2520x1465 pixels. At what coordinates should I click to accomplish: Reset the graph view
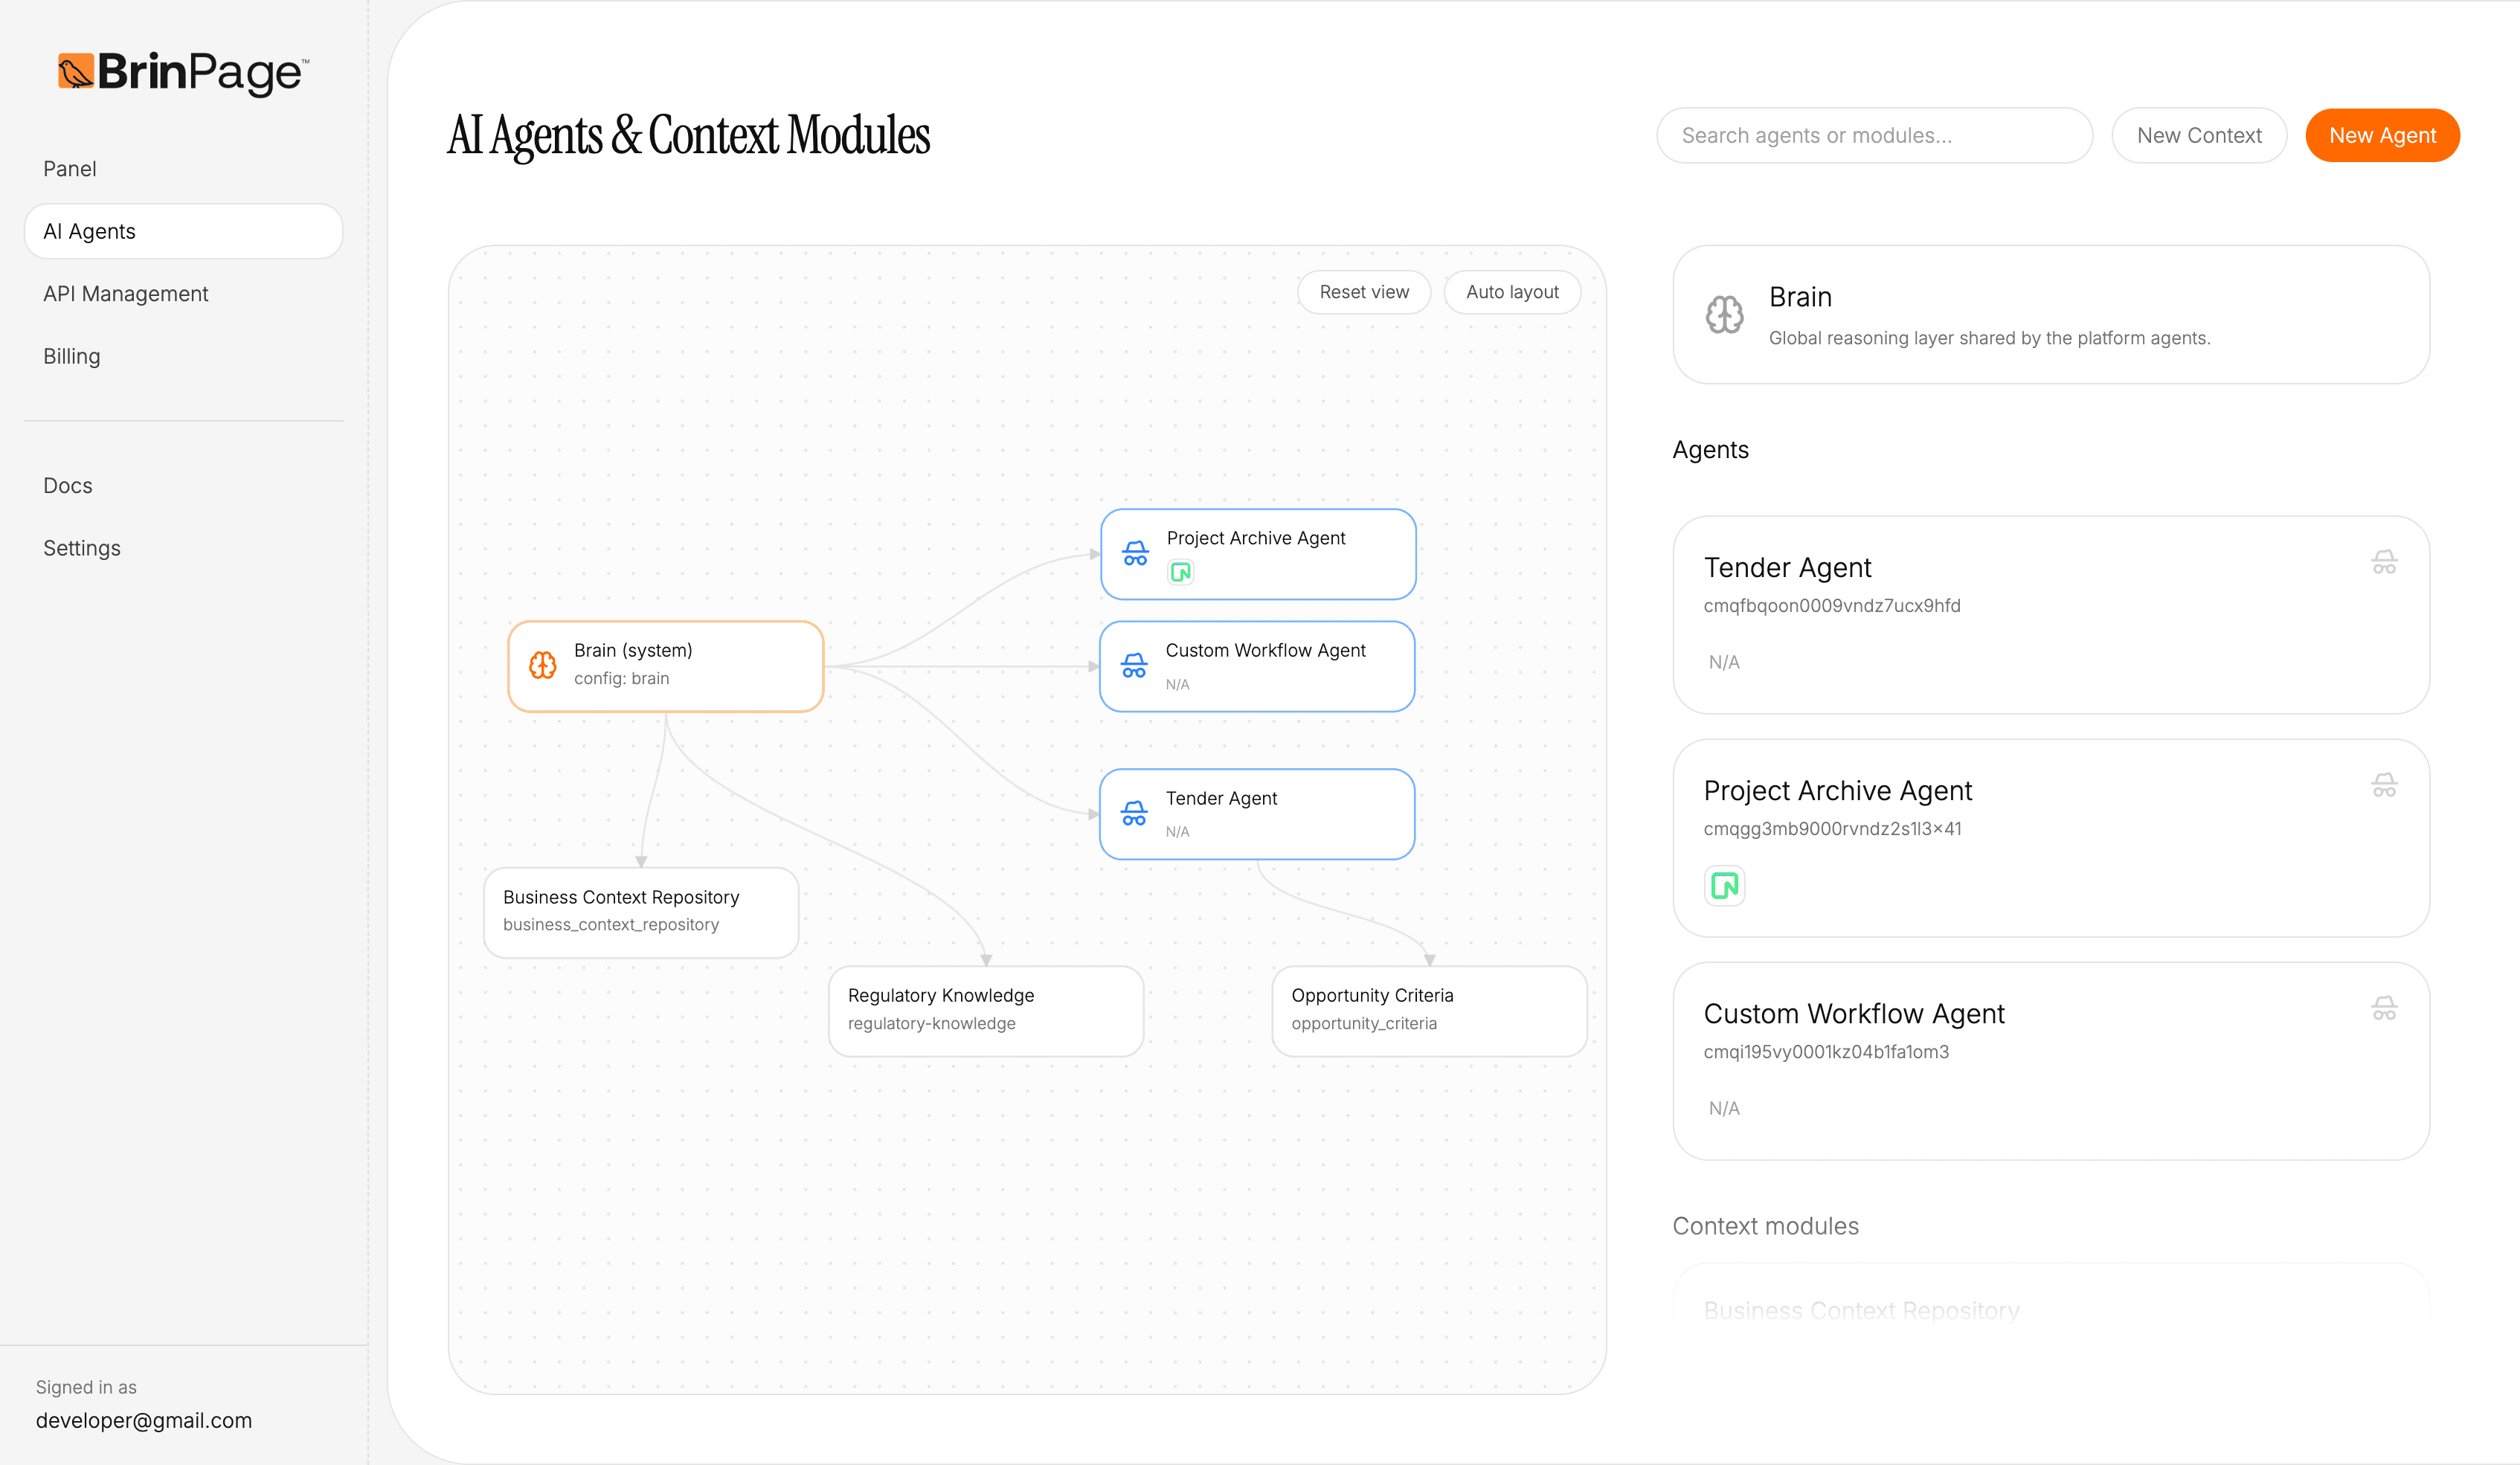pos(1364,292)
